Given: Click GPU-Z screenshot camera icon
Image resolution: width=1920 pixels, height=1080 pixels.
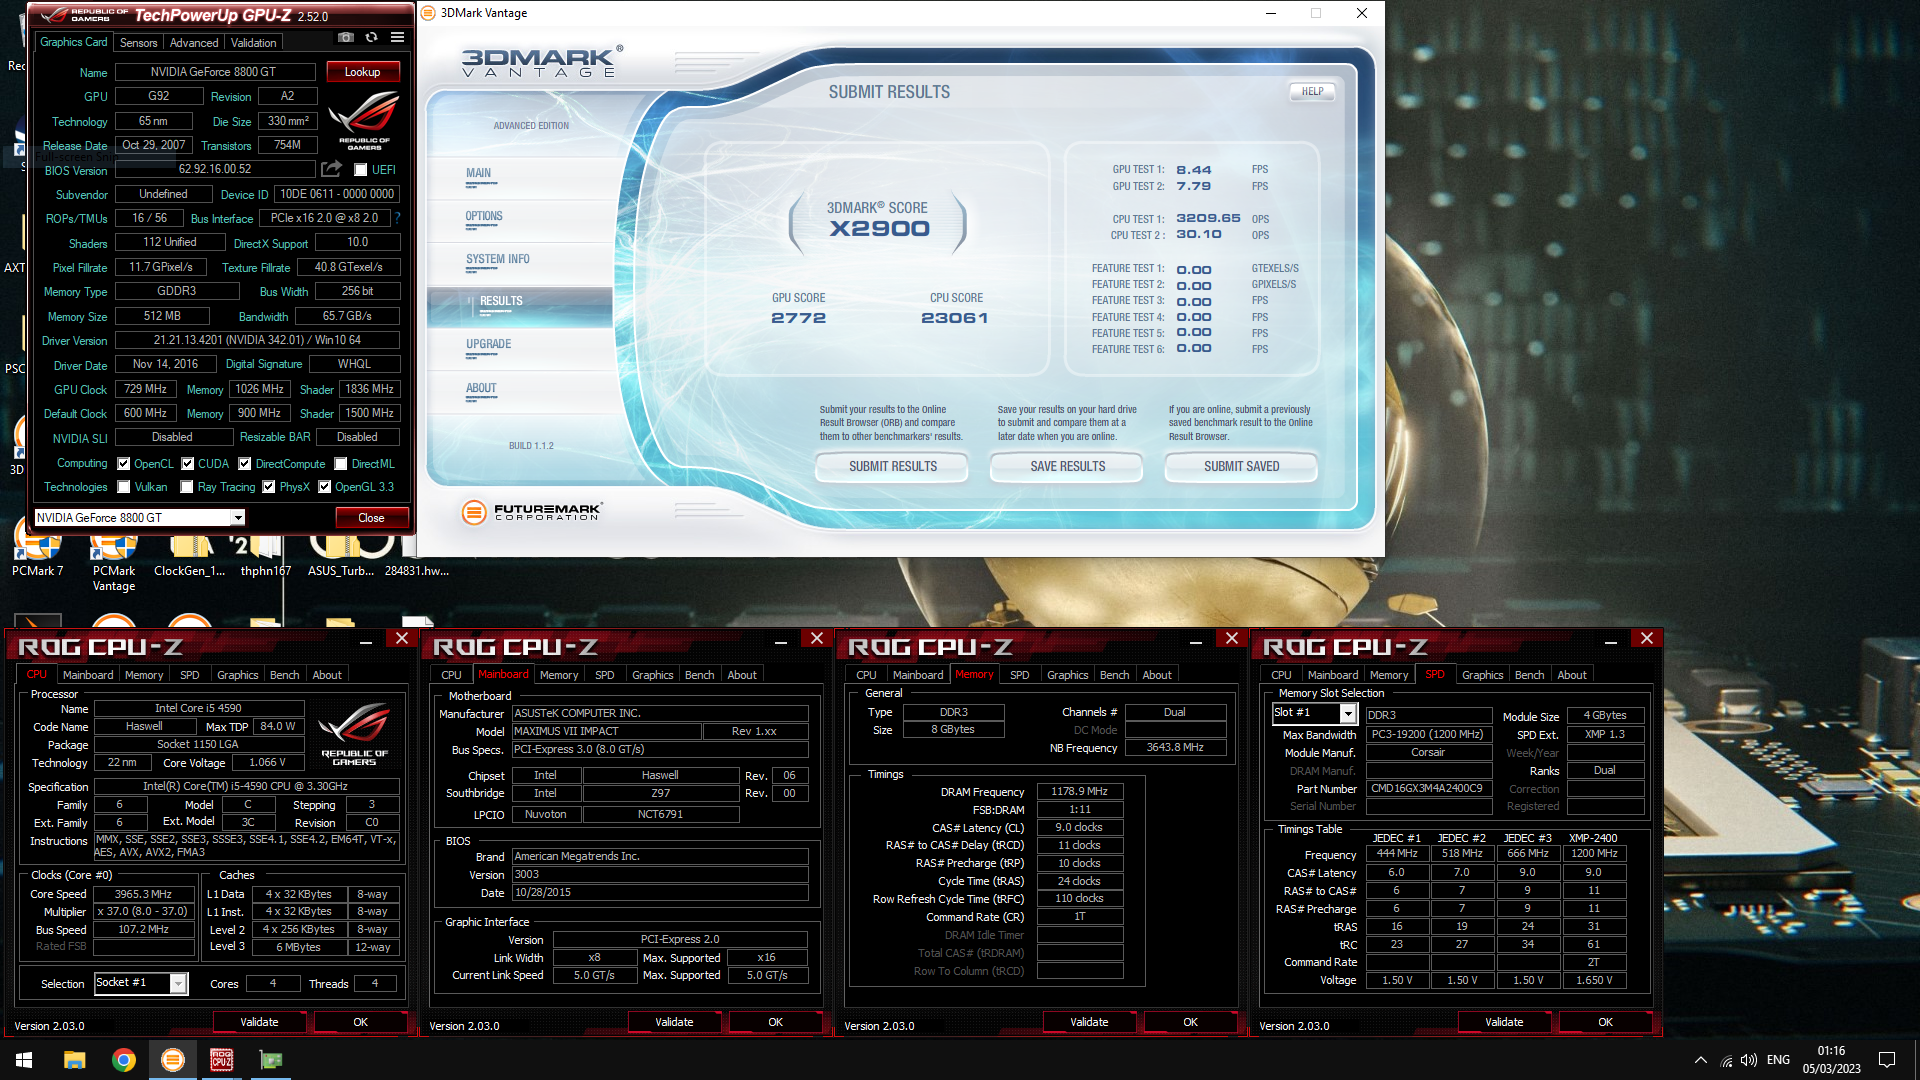Looking at the screenshot, I should click(346, 38).
